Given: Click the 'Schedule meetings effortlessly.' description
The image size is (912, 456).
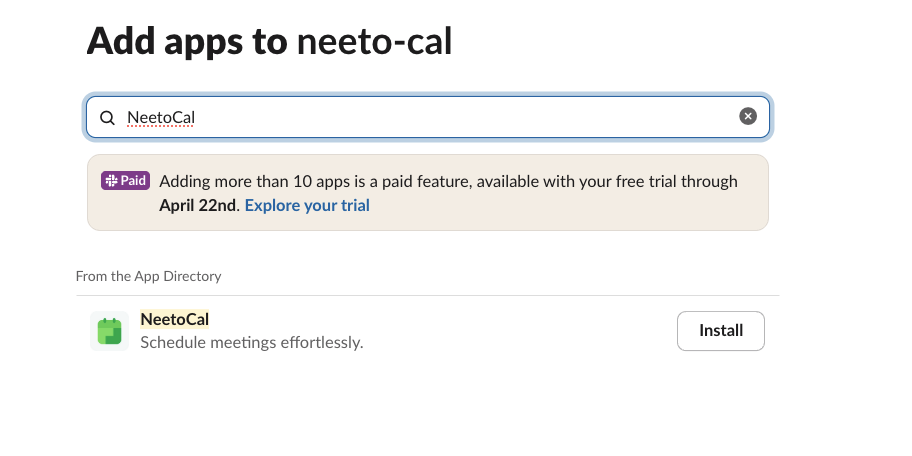Looking at the screenshot, I should tap(252, 343).
